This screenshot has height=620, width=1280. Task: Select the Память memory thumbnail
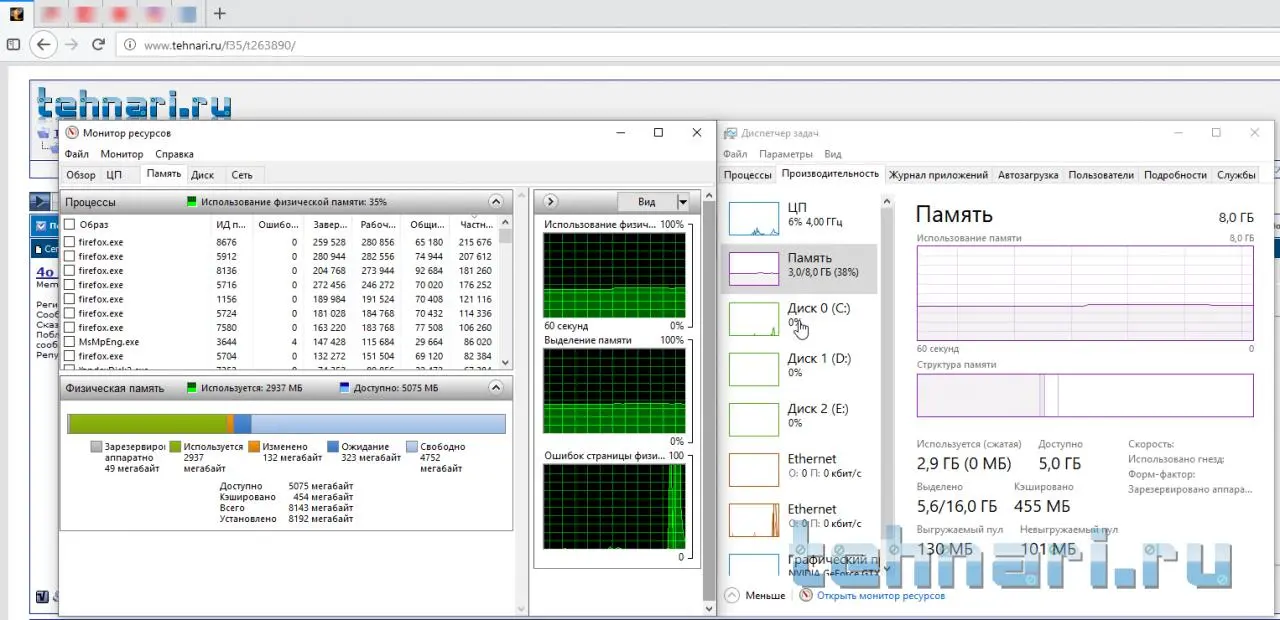[754, 268]
